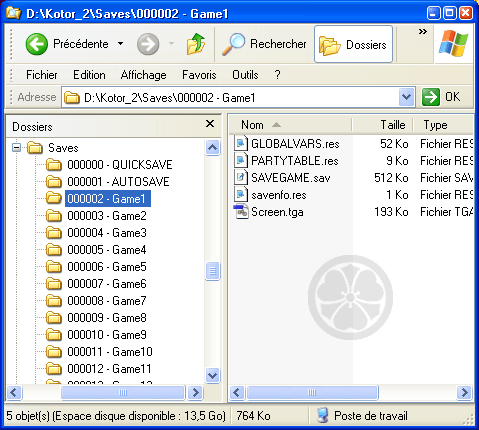
Task: Select 000004 - Game3 folder
Action: pyautogui.click(x=107, y=233)
